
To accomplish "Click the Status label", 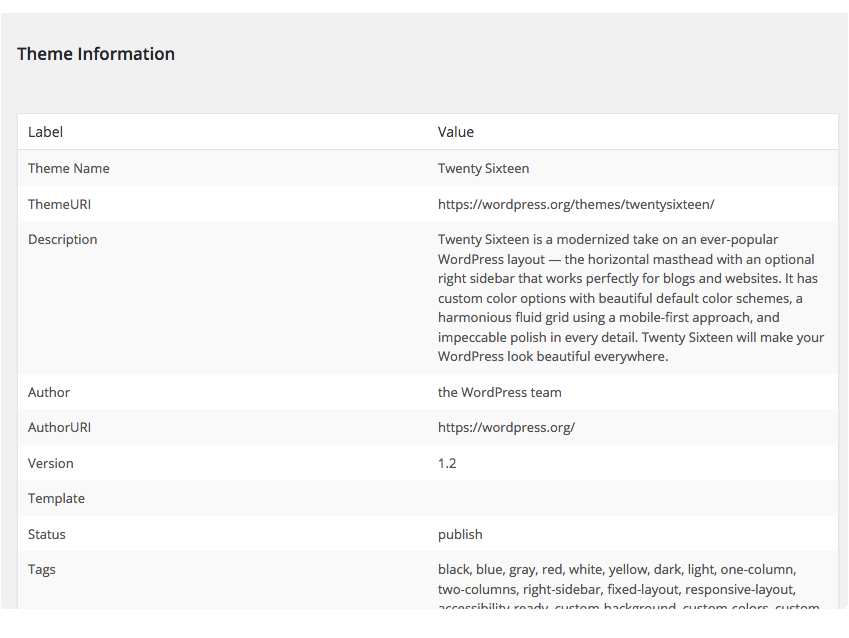I will pos(47,534).
